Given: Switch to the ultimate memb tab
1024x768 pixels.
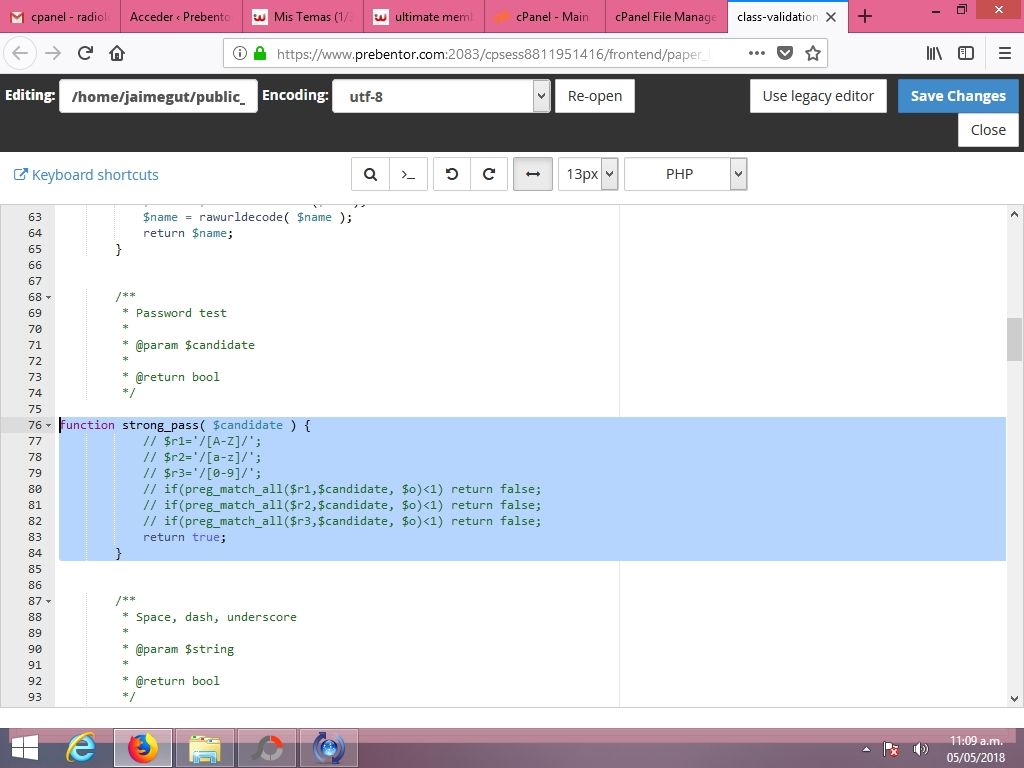Looking at the screenshot, I should point(423,16).
